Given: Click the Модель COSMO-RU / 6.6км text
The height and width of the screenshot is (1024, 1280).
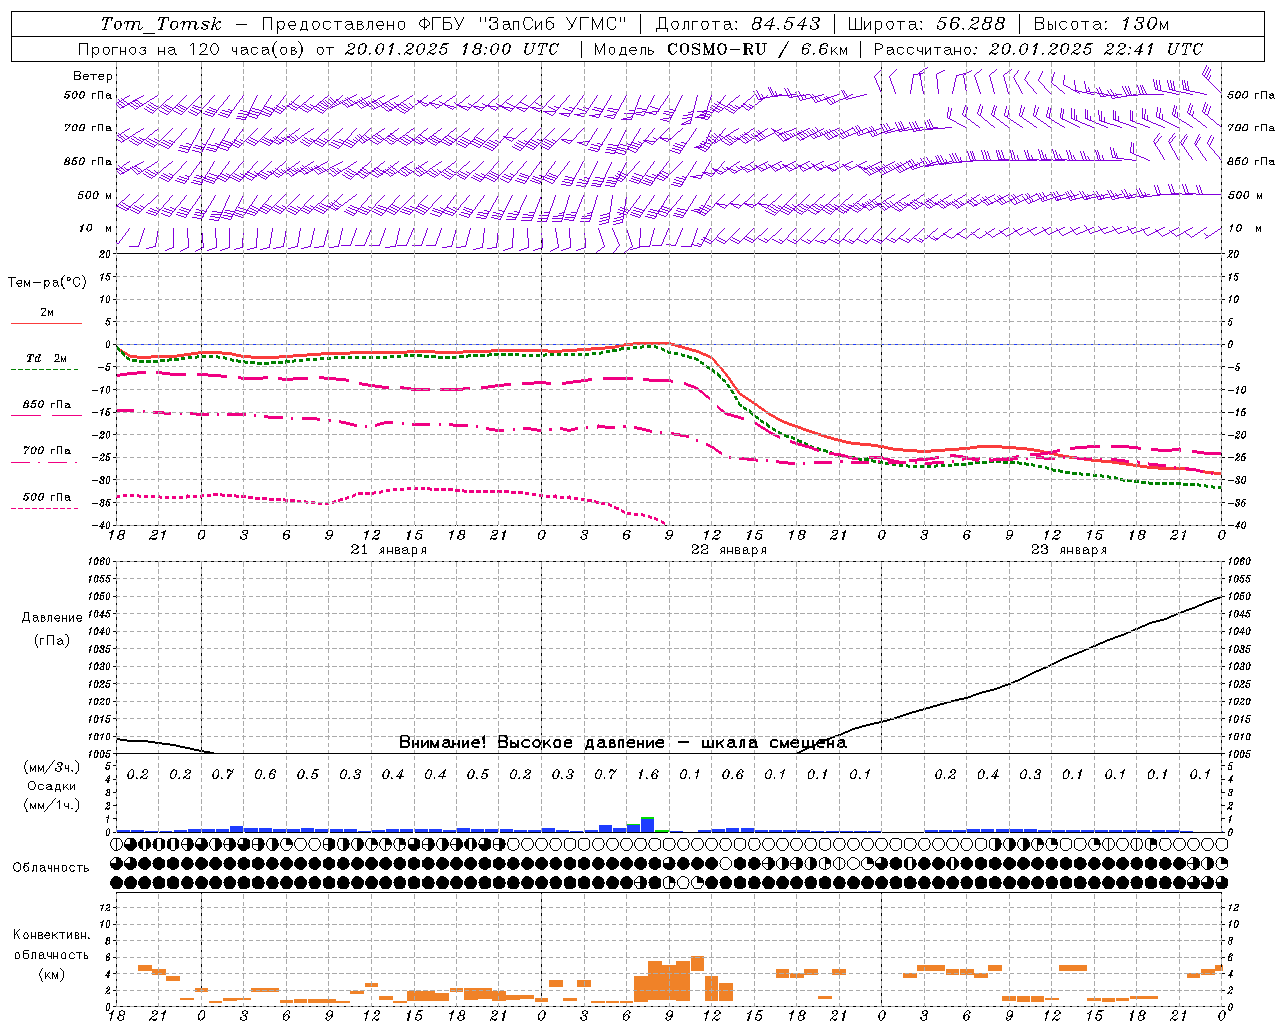Looking at the screenshot, I should click(x=721, y=49).
